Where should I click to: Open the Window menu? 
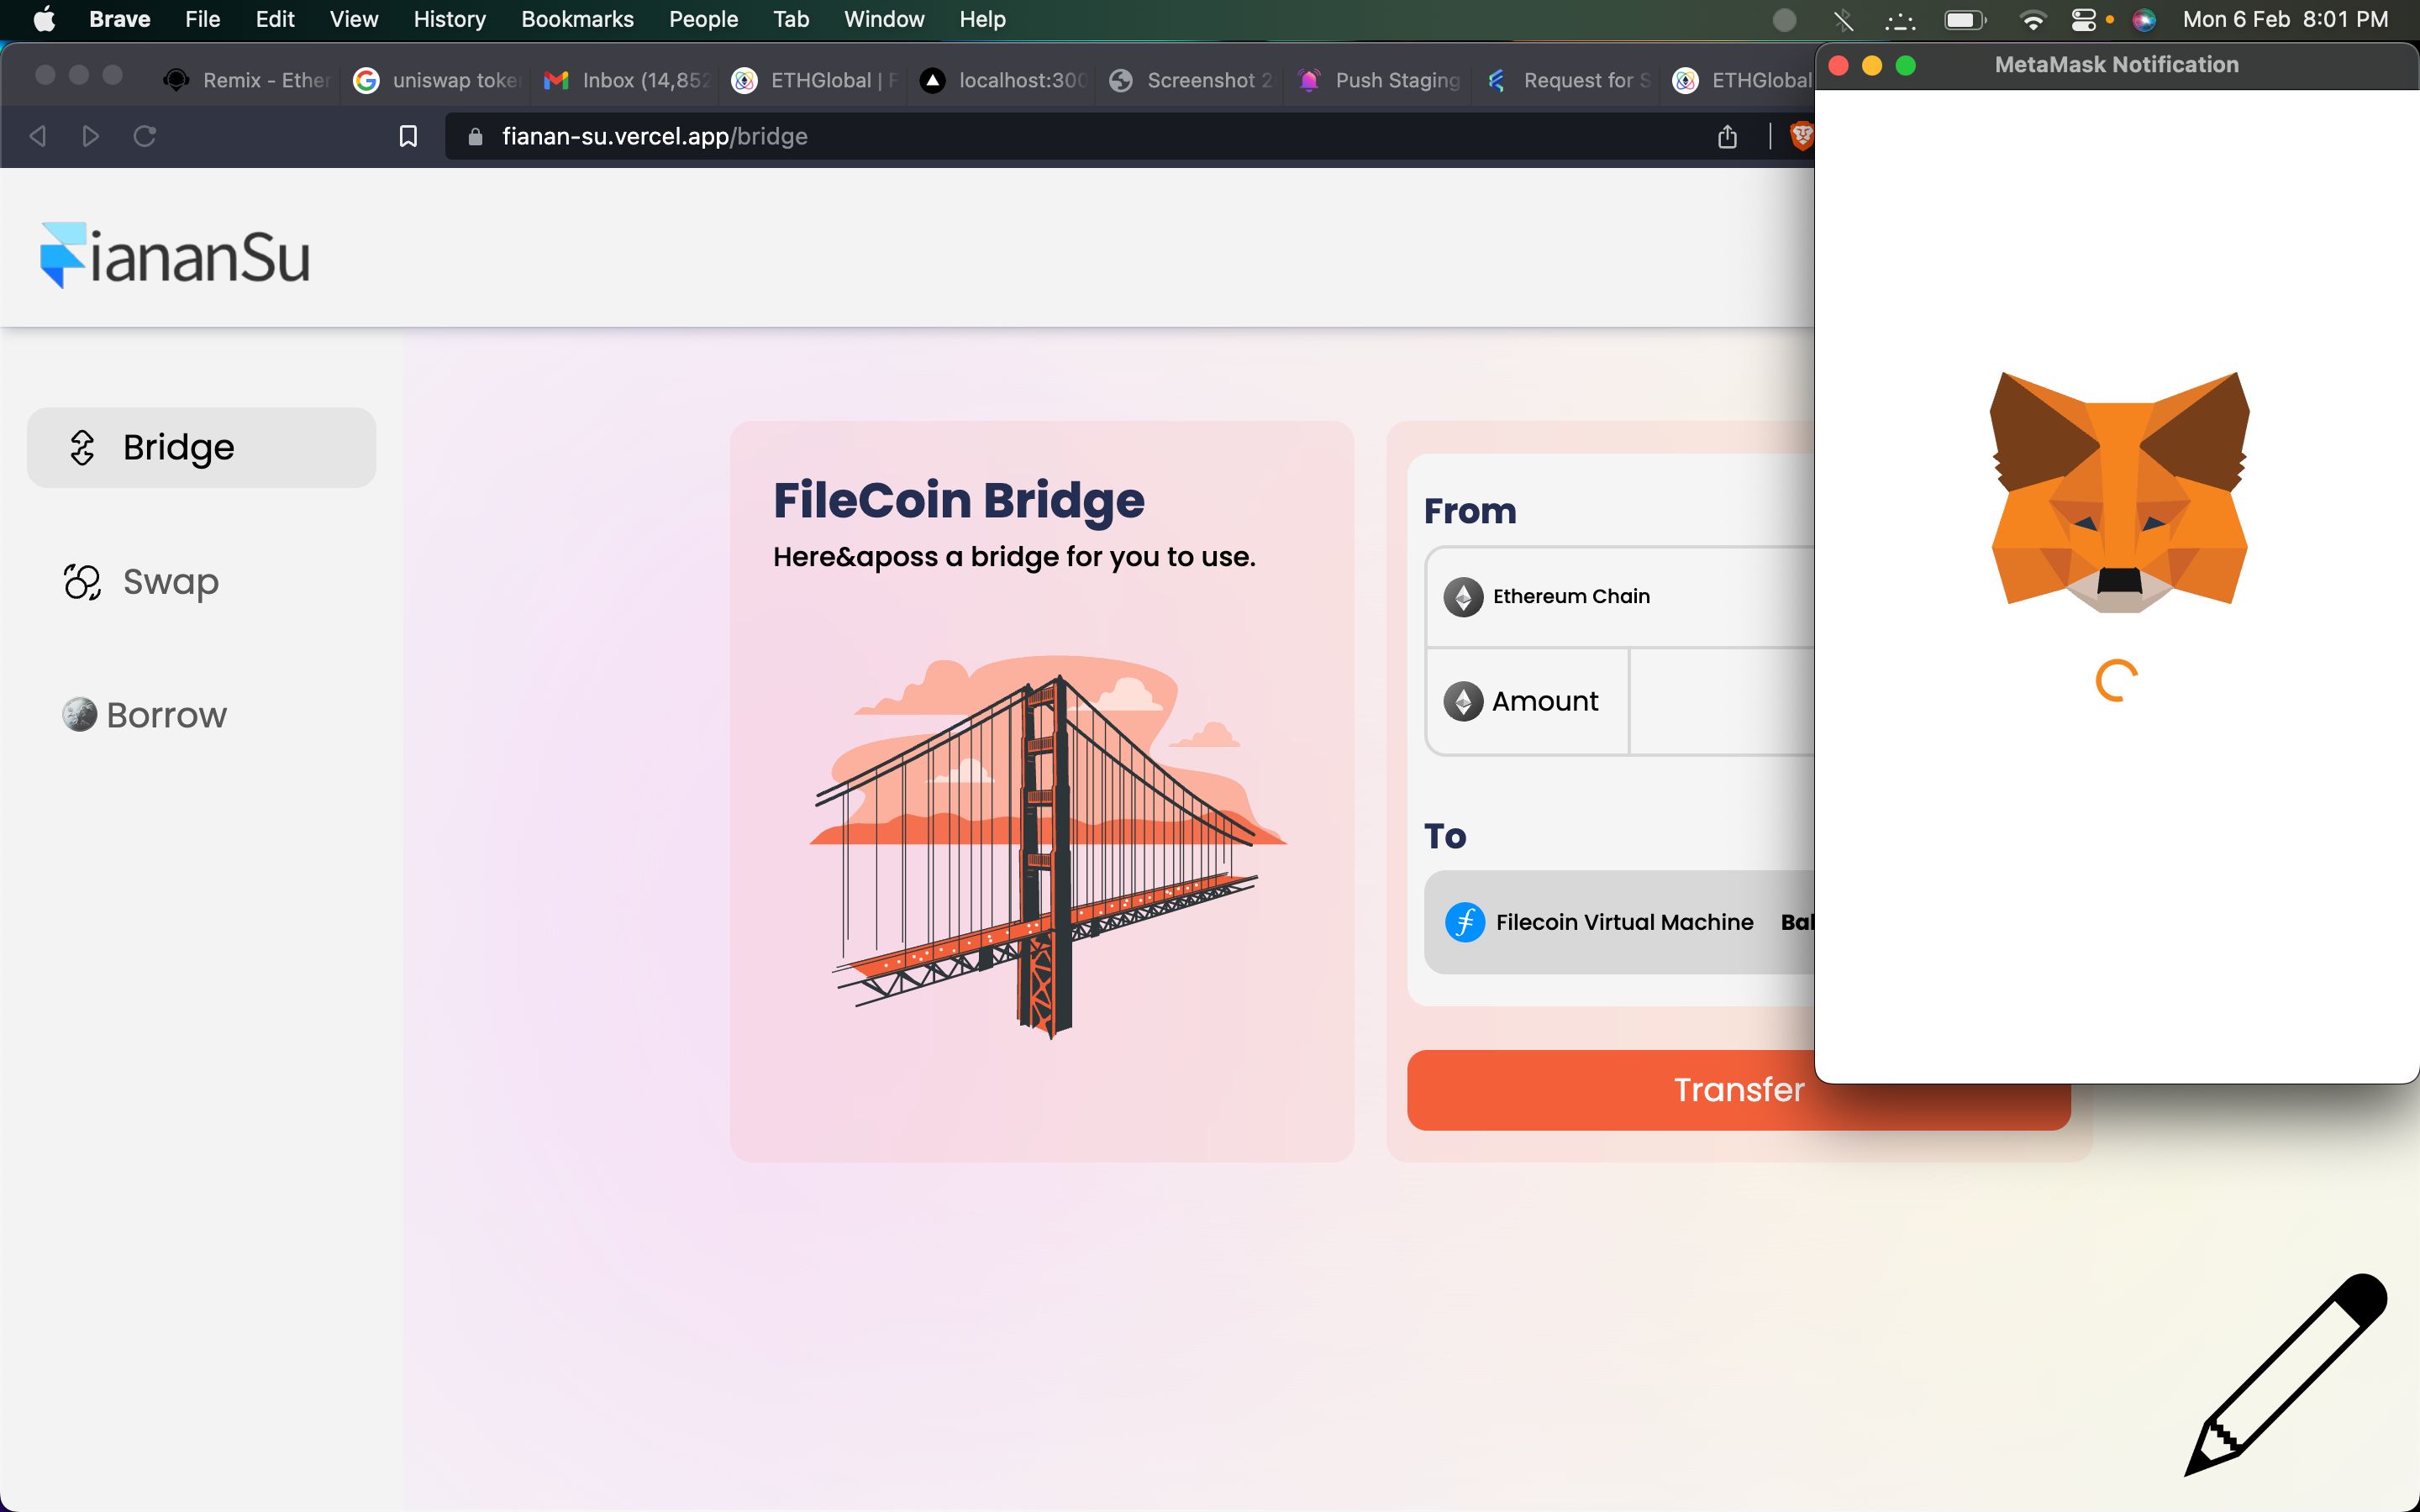pos(884,19)
